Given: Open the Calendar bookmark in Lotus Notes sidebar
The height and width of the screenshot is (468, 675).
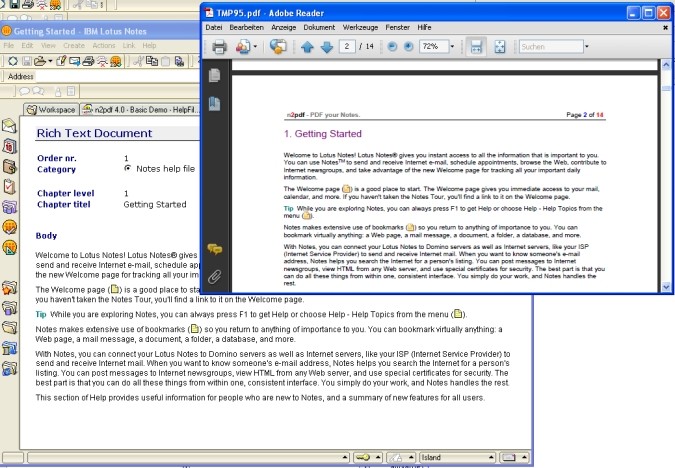Looking at the screenshot, I should [9, 146].
